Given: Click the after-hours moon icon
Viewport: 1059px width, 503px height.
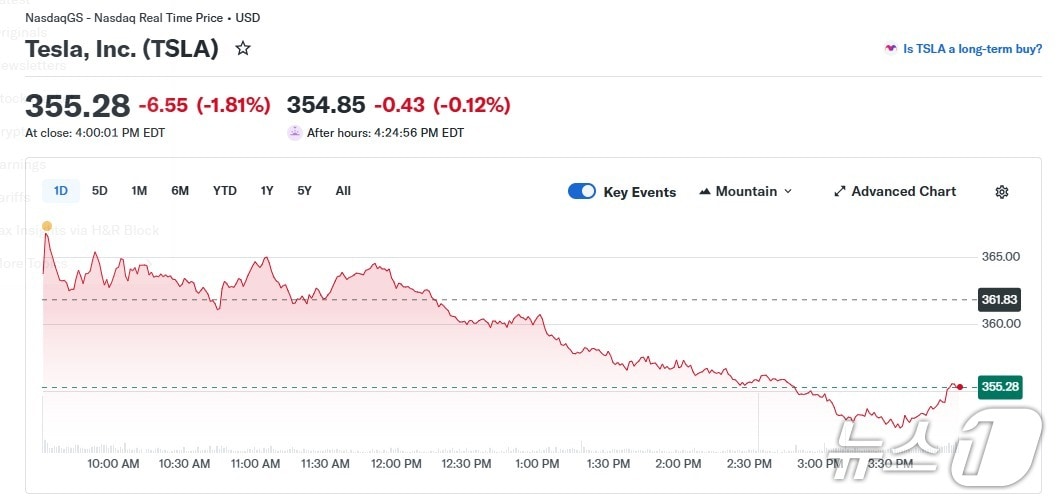Looking at the screenshot, I should click(294, 132).
